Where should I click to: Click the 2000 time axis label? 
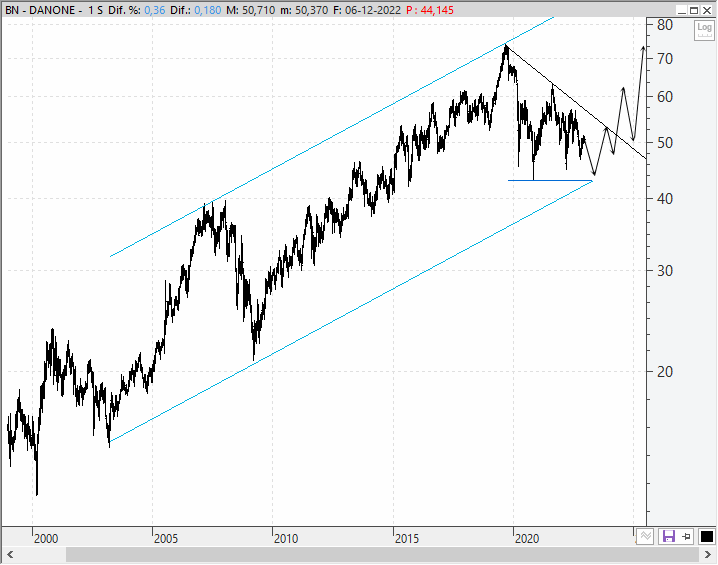click(46, 538)
